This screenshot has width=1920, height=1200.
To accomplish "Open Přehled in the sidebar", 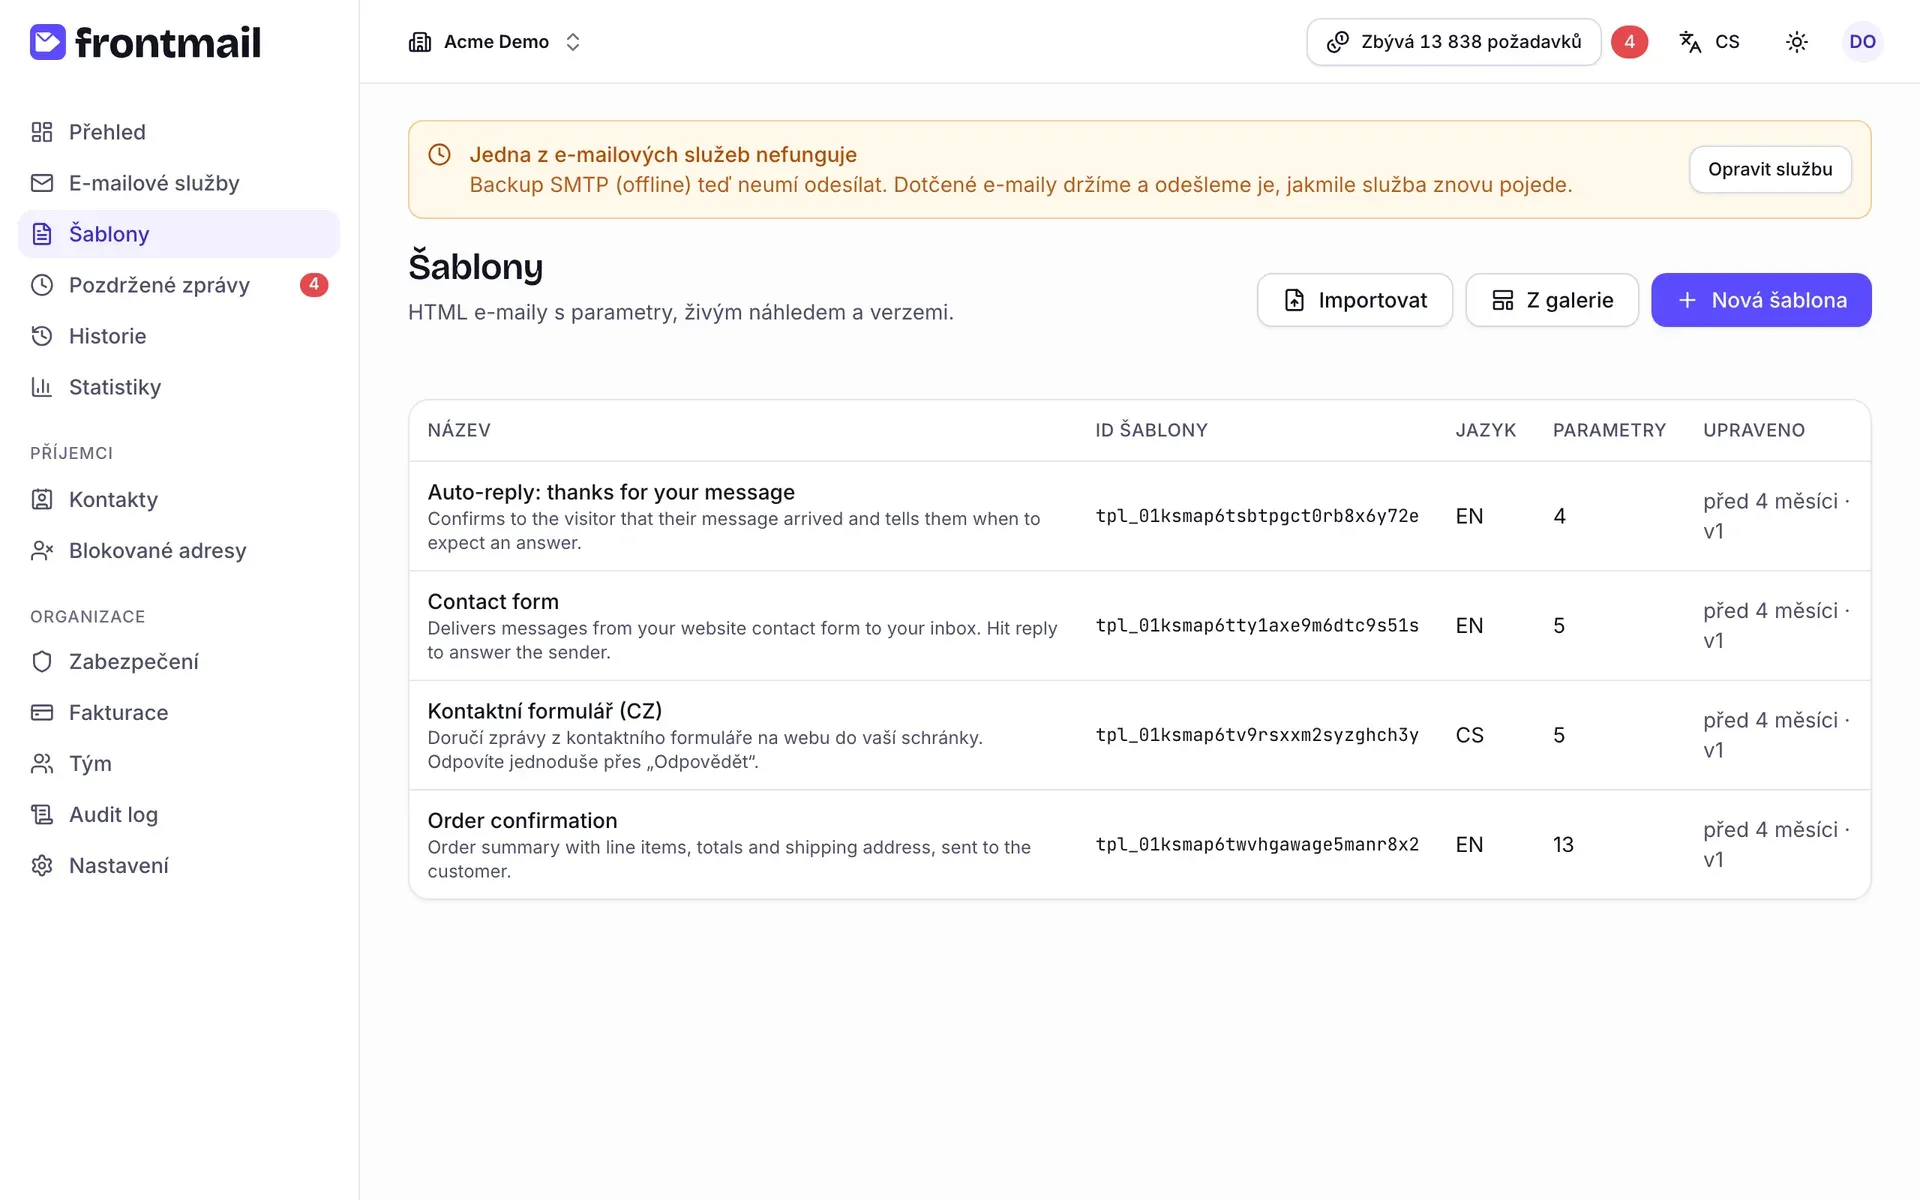I will tap(179, 132).
